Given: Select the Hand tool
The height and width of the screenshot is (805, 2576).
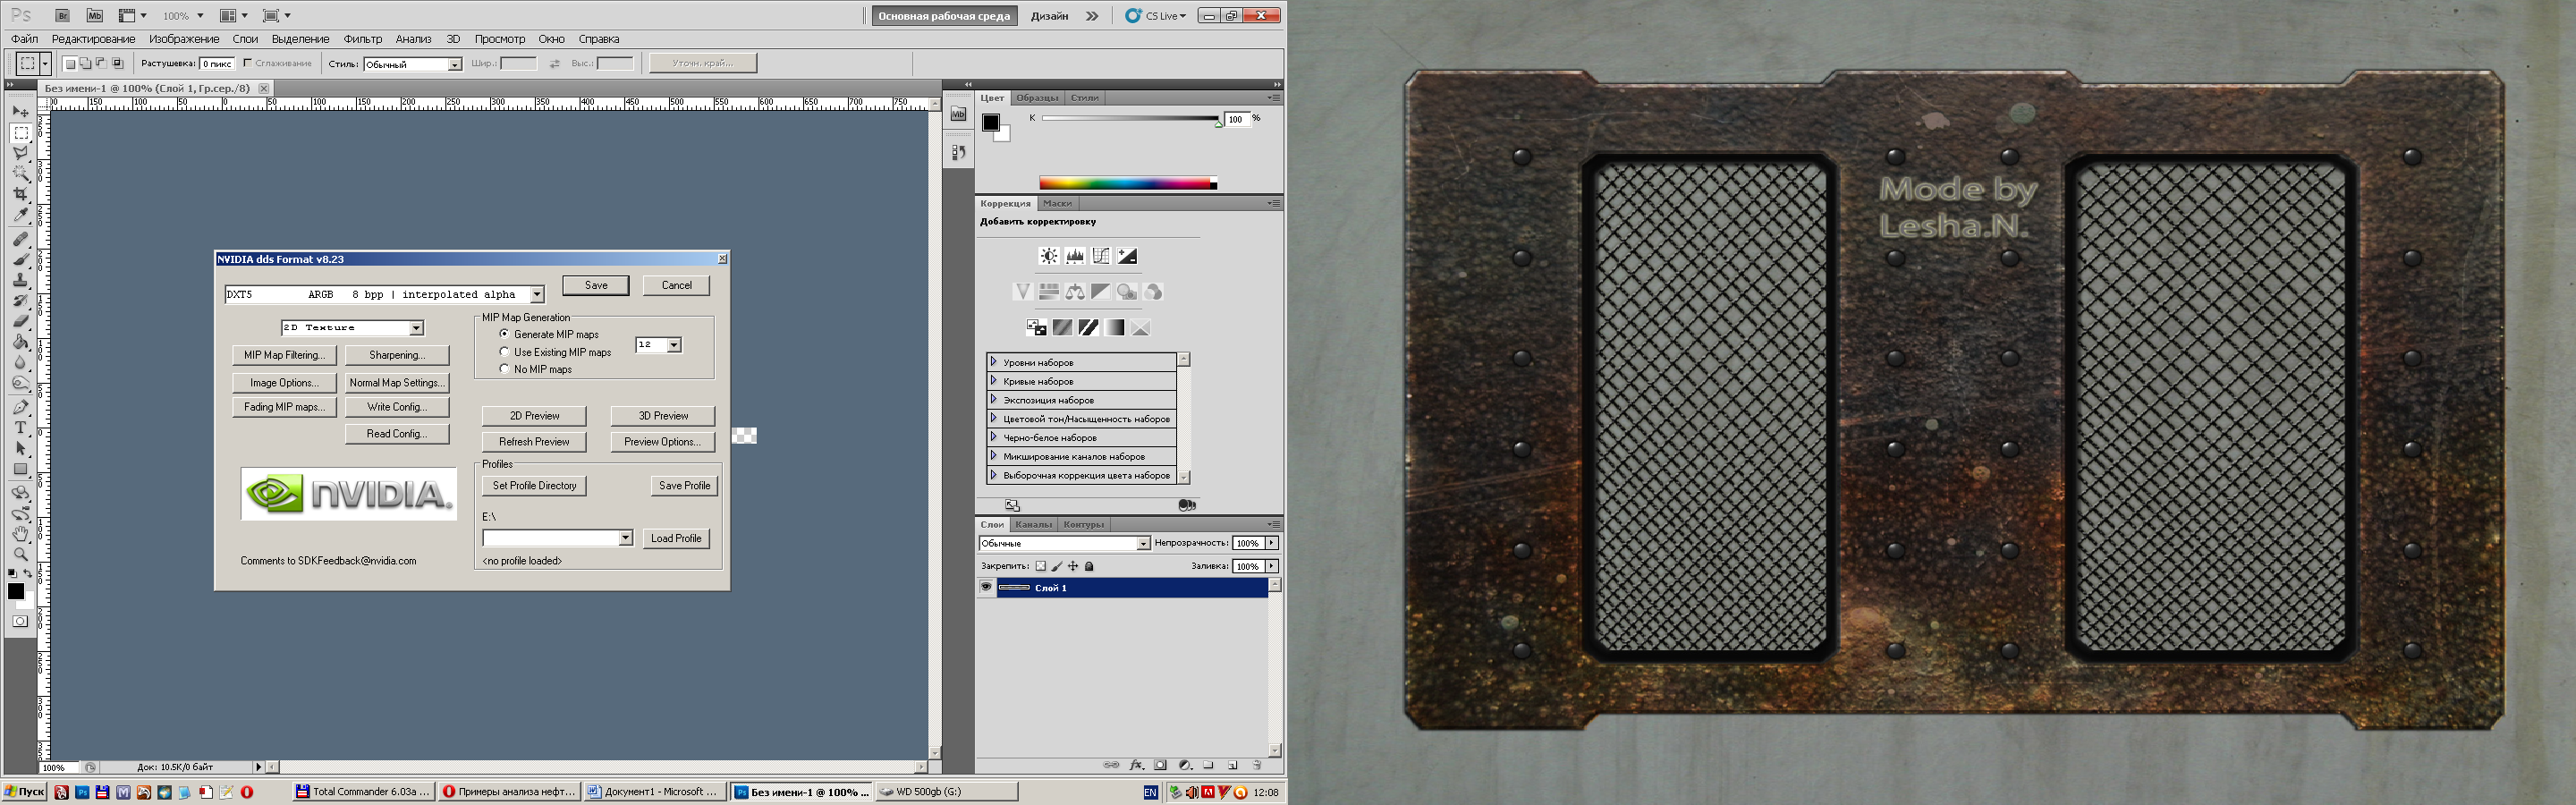Looking at the screenshot, I should pos(20,534).
